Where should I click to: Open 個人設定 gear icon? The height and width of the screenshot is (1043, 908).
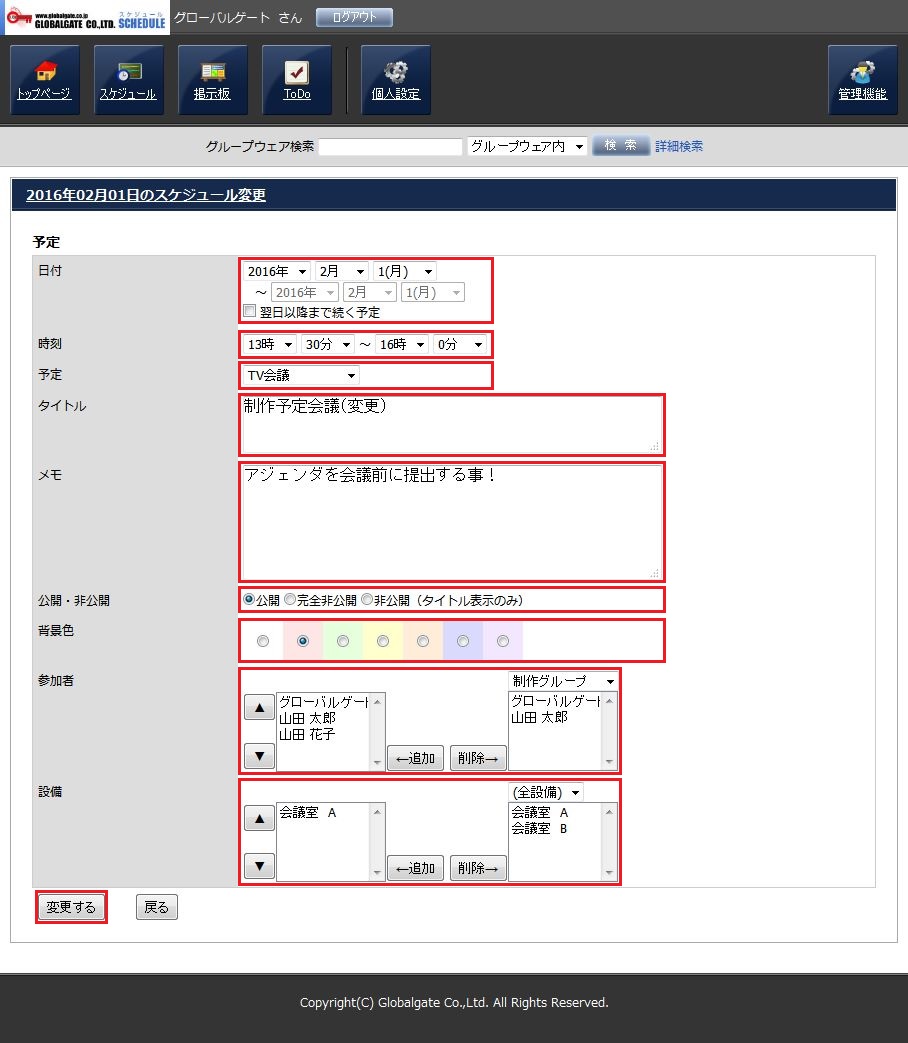[395, 80]
